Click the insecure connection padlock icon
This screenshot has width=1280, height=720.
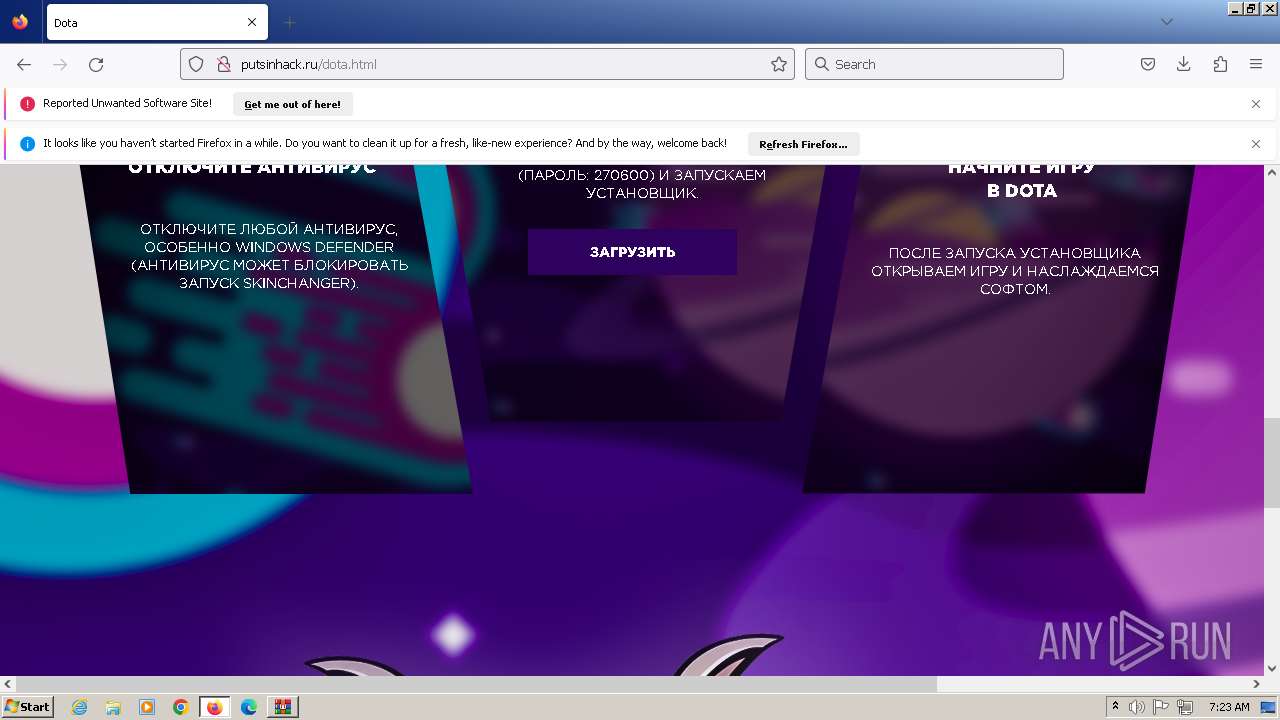click(x=224, y=64)
